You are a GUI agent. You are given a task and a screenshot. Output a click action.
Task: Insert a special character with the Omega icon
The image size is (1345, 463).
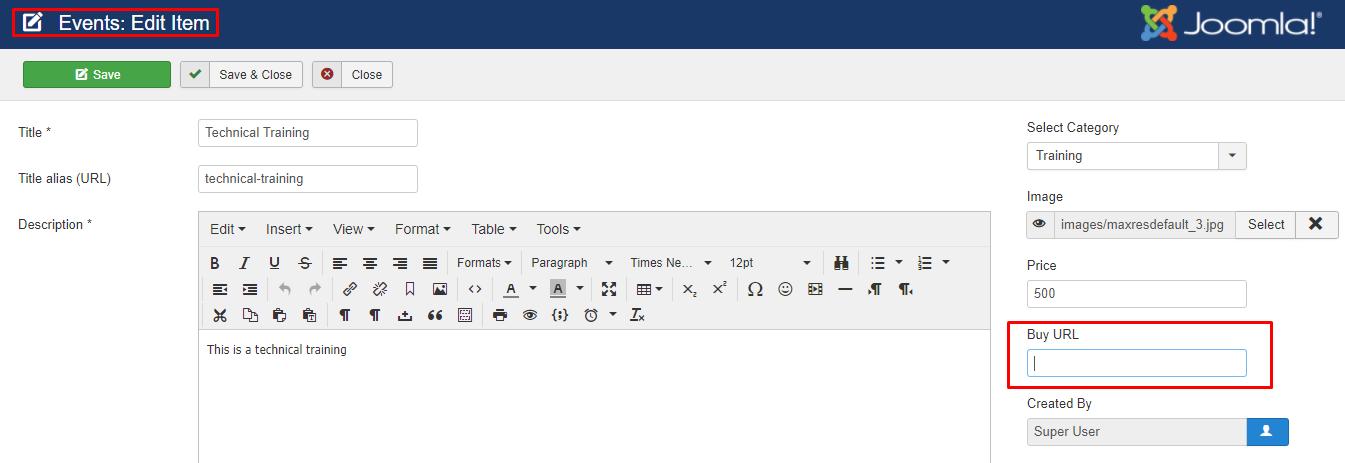(755, 289)
